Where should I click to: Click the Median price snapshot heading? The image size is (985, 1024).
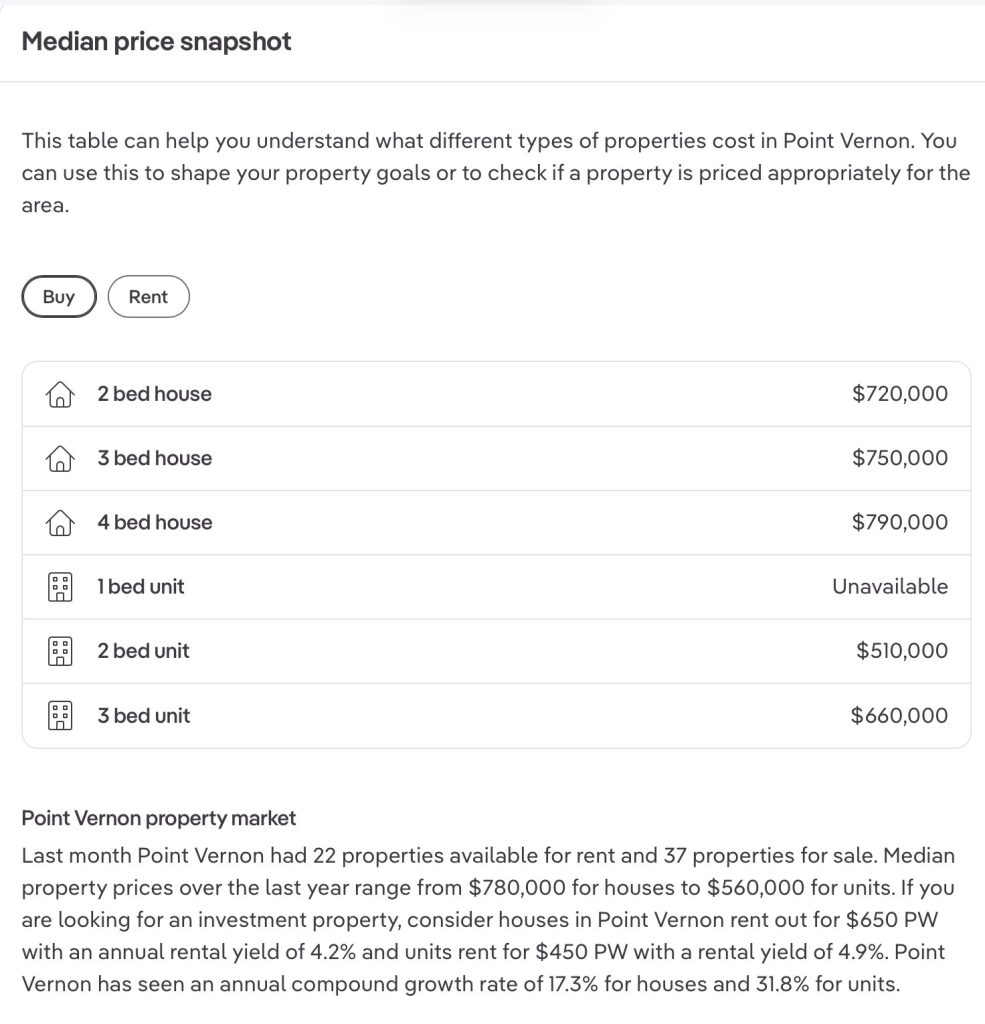[157, 42]
